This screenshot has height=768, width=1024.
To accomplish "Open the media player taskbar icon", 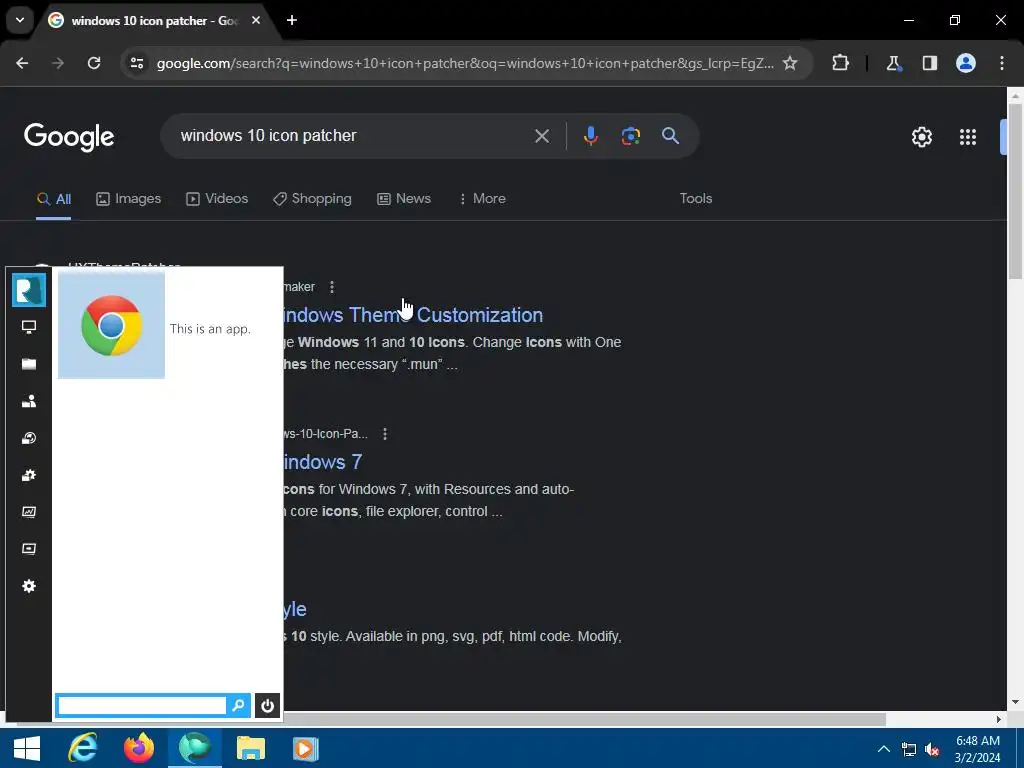I will click(x=306, y=748).
